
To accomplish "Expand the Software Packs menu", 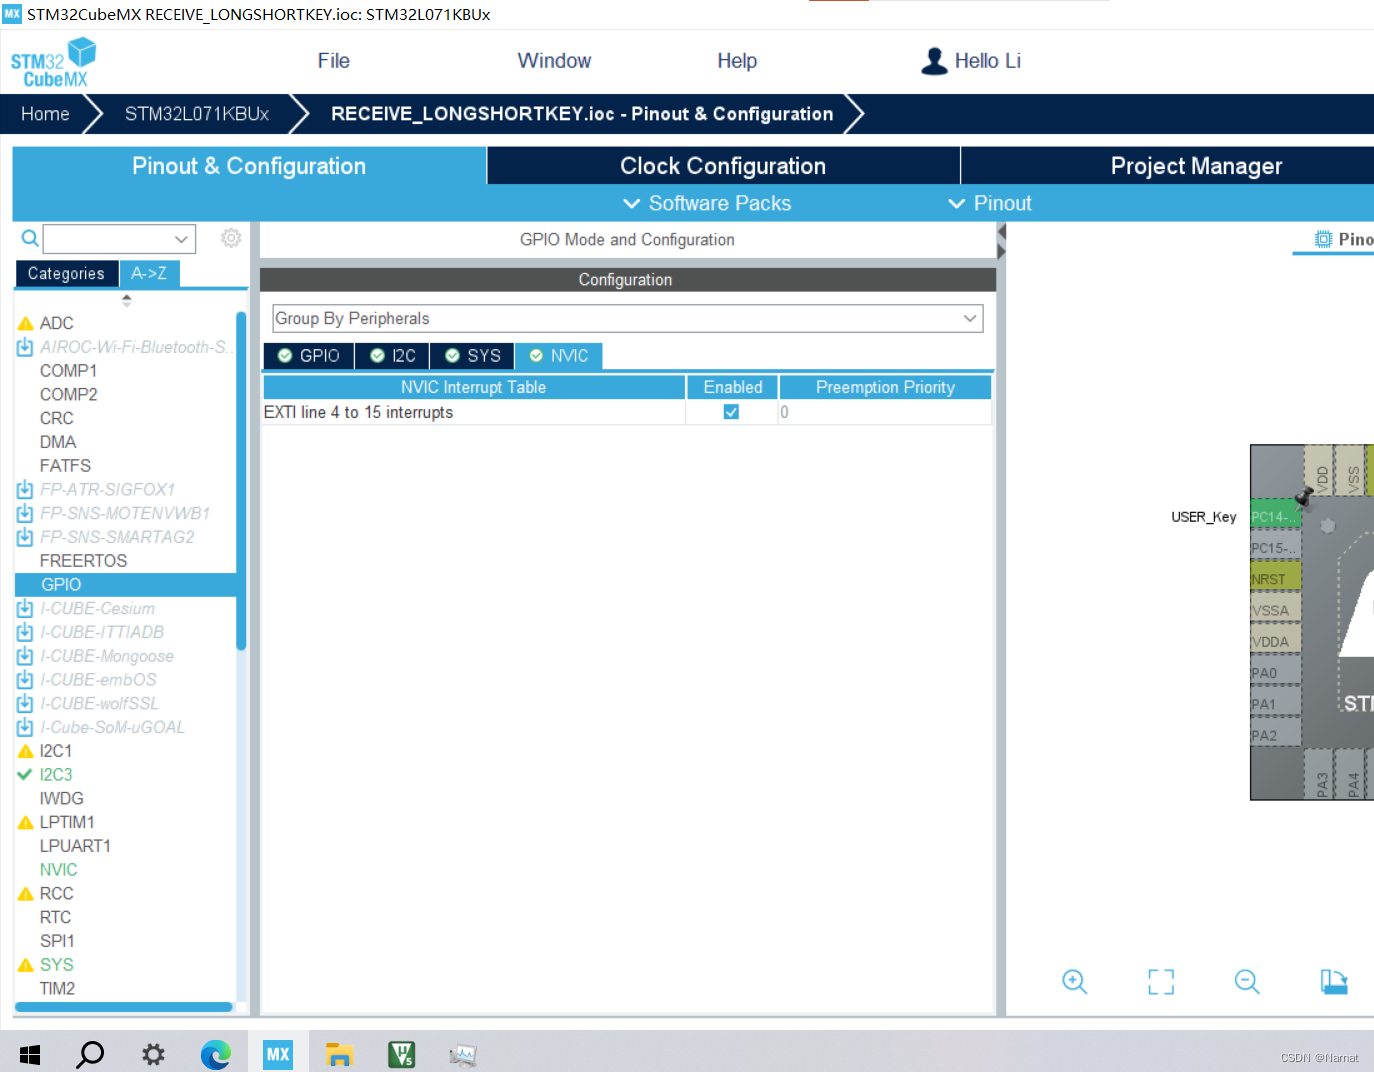I will tap(707, 204).
